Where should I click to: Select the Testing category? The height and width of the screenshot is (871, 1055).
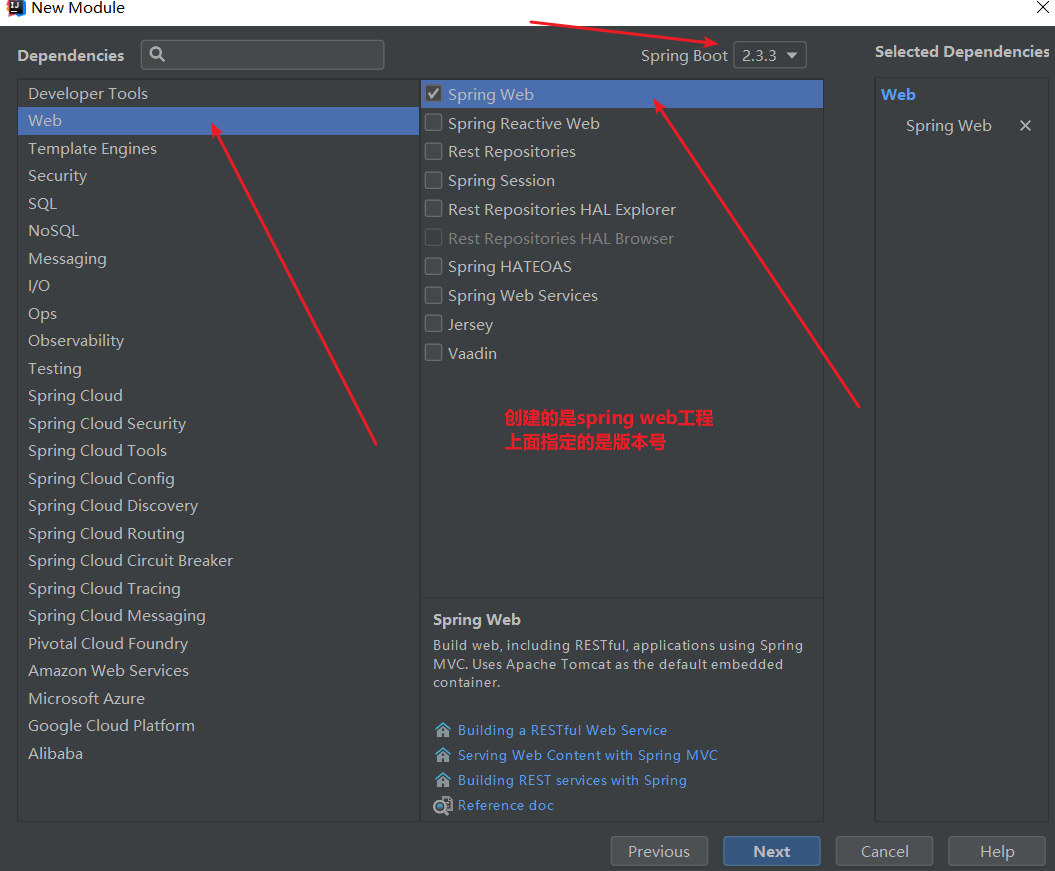pyautogui.click(x=219, y=369)
